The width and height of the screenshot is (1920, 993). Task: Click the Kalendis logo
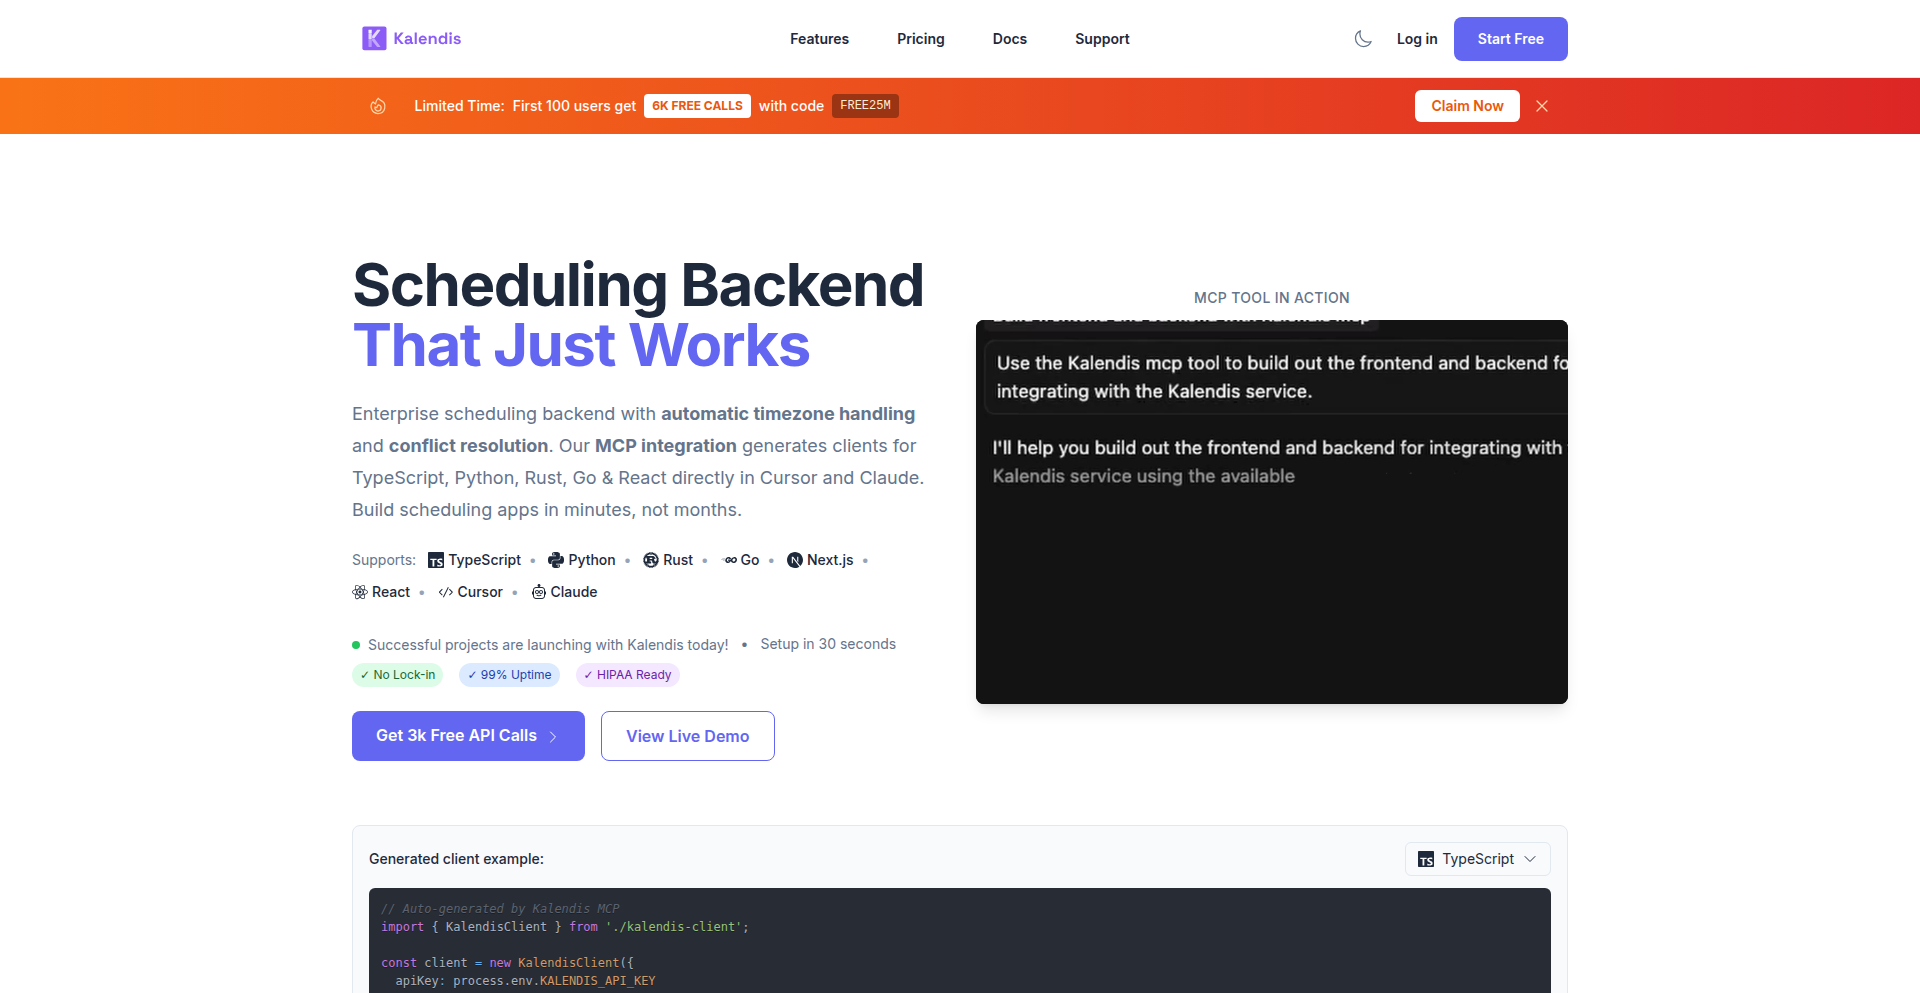410,38
